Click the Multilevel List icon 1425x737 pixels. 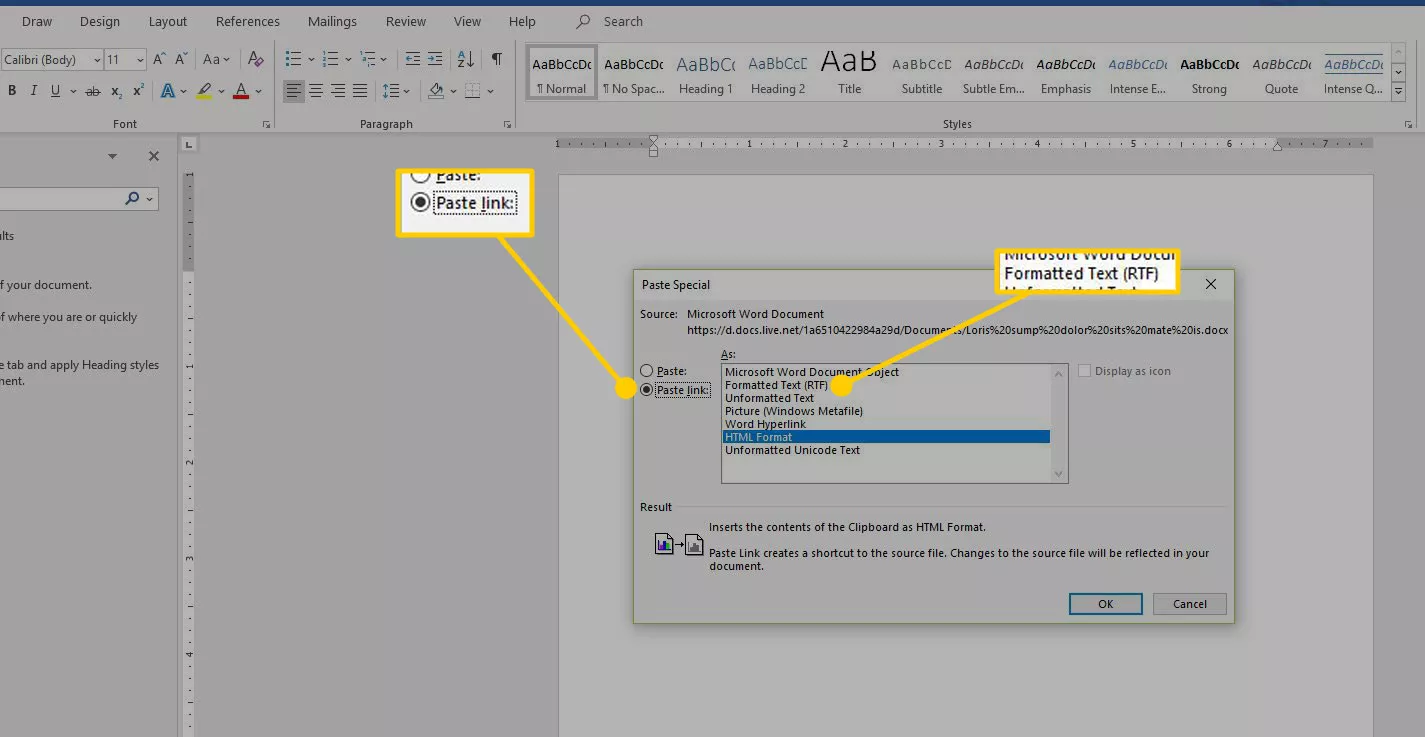pos(367,60)
